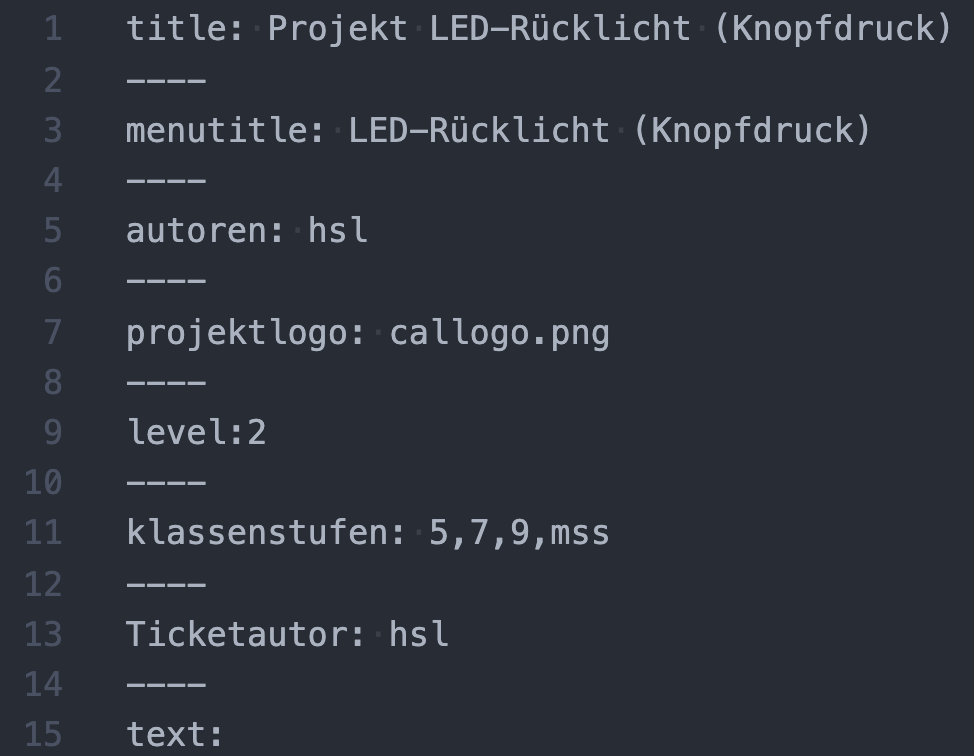Click the "callogo.png" filename value
974x756 pixels.
499,332
